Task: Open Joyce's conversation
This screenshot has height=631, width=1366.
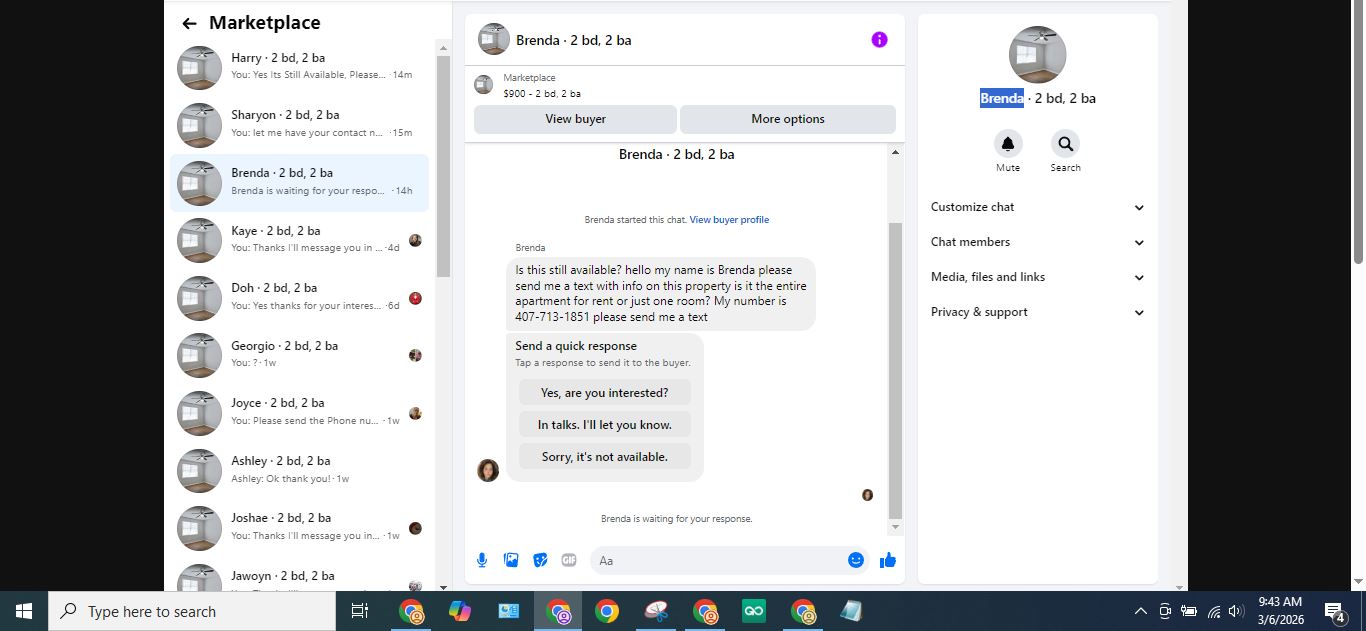Action: (300, 412)
